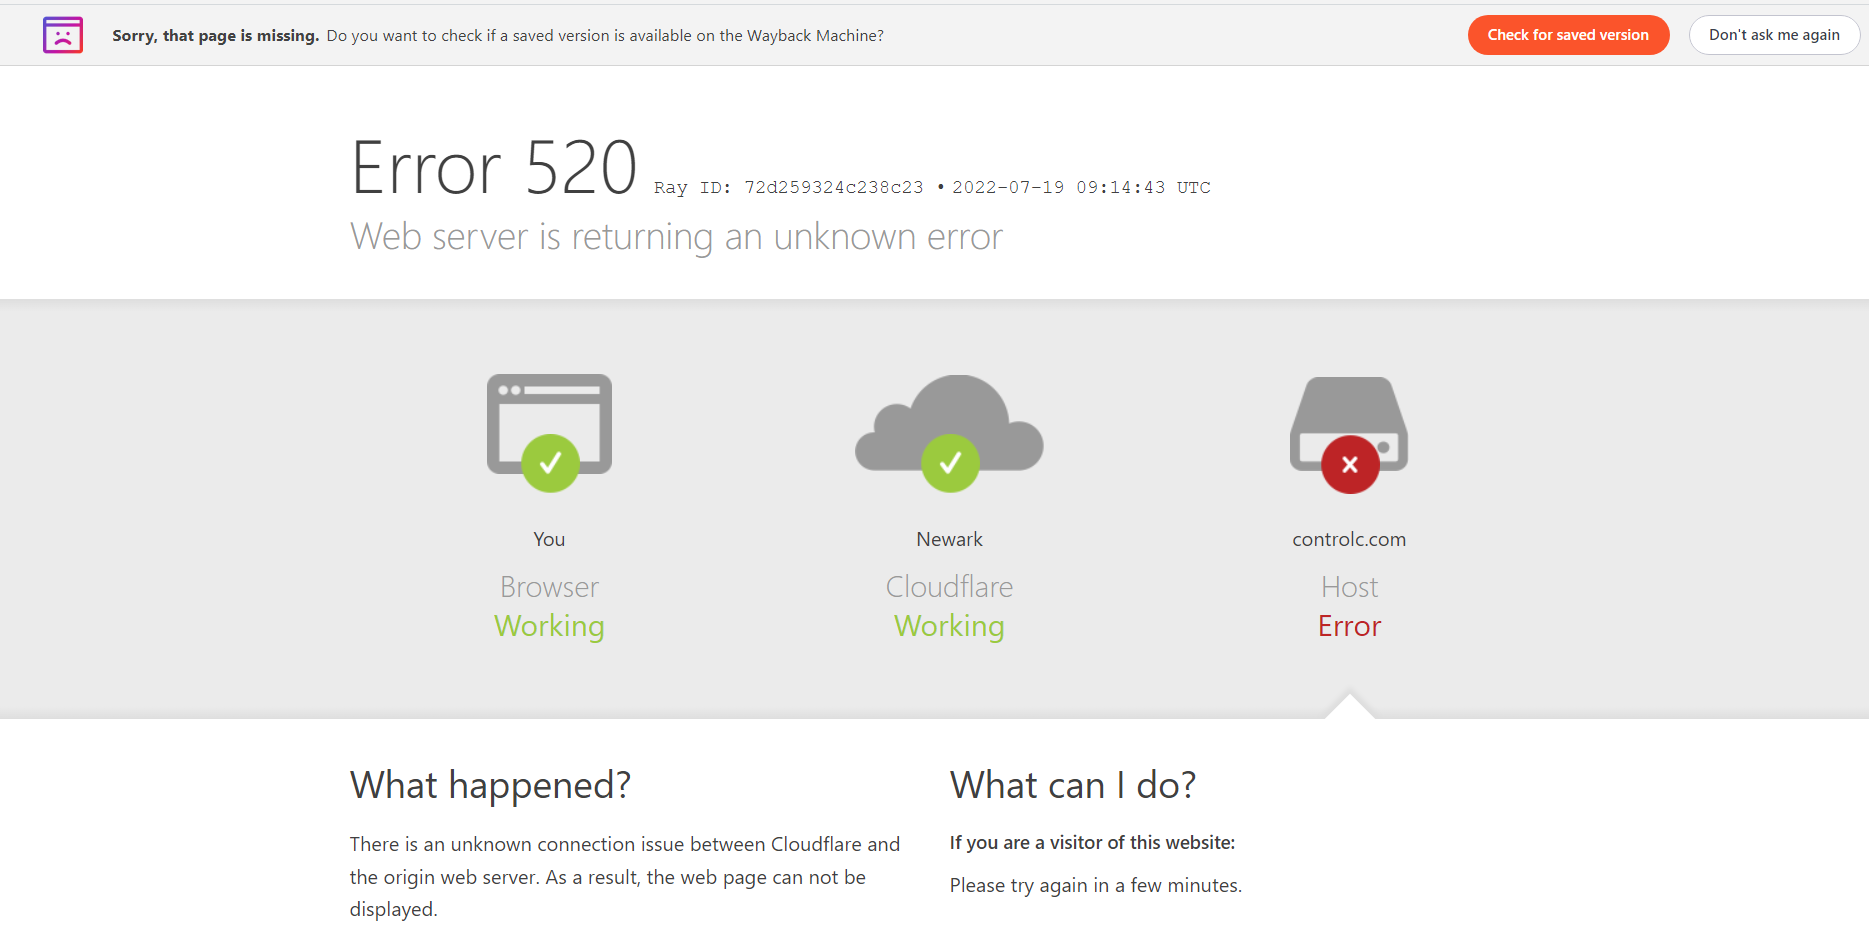Click the unknown connection issue paragraph

tap(625, 877)
